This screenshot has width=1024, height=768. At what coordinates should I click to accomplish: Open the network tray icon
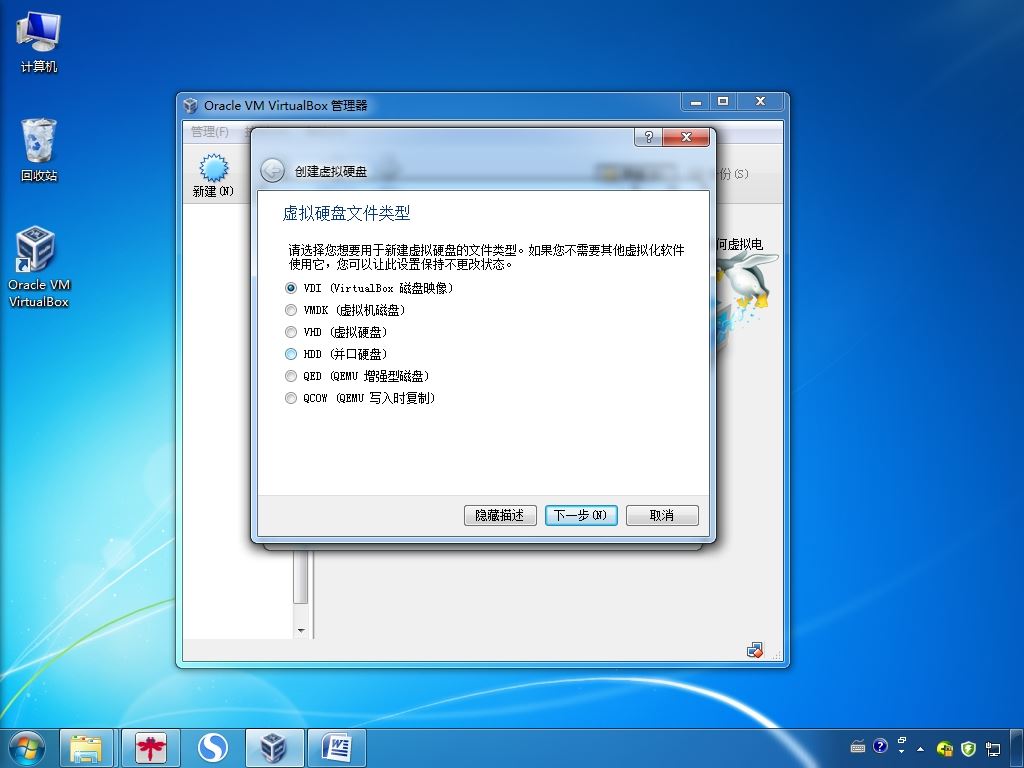click(993, 748)
